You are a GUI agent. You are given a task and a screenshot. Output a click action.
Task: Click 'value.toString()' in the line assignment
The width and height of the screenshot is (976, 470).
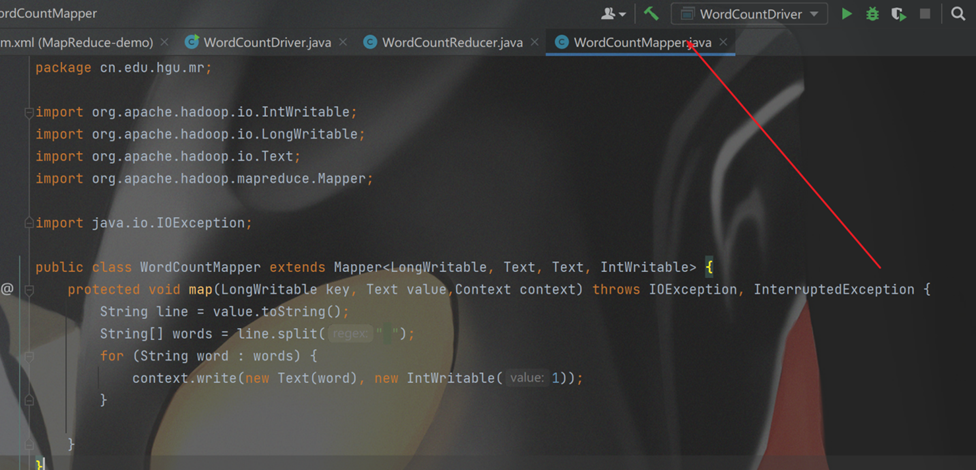tap(278, 311)
